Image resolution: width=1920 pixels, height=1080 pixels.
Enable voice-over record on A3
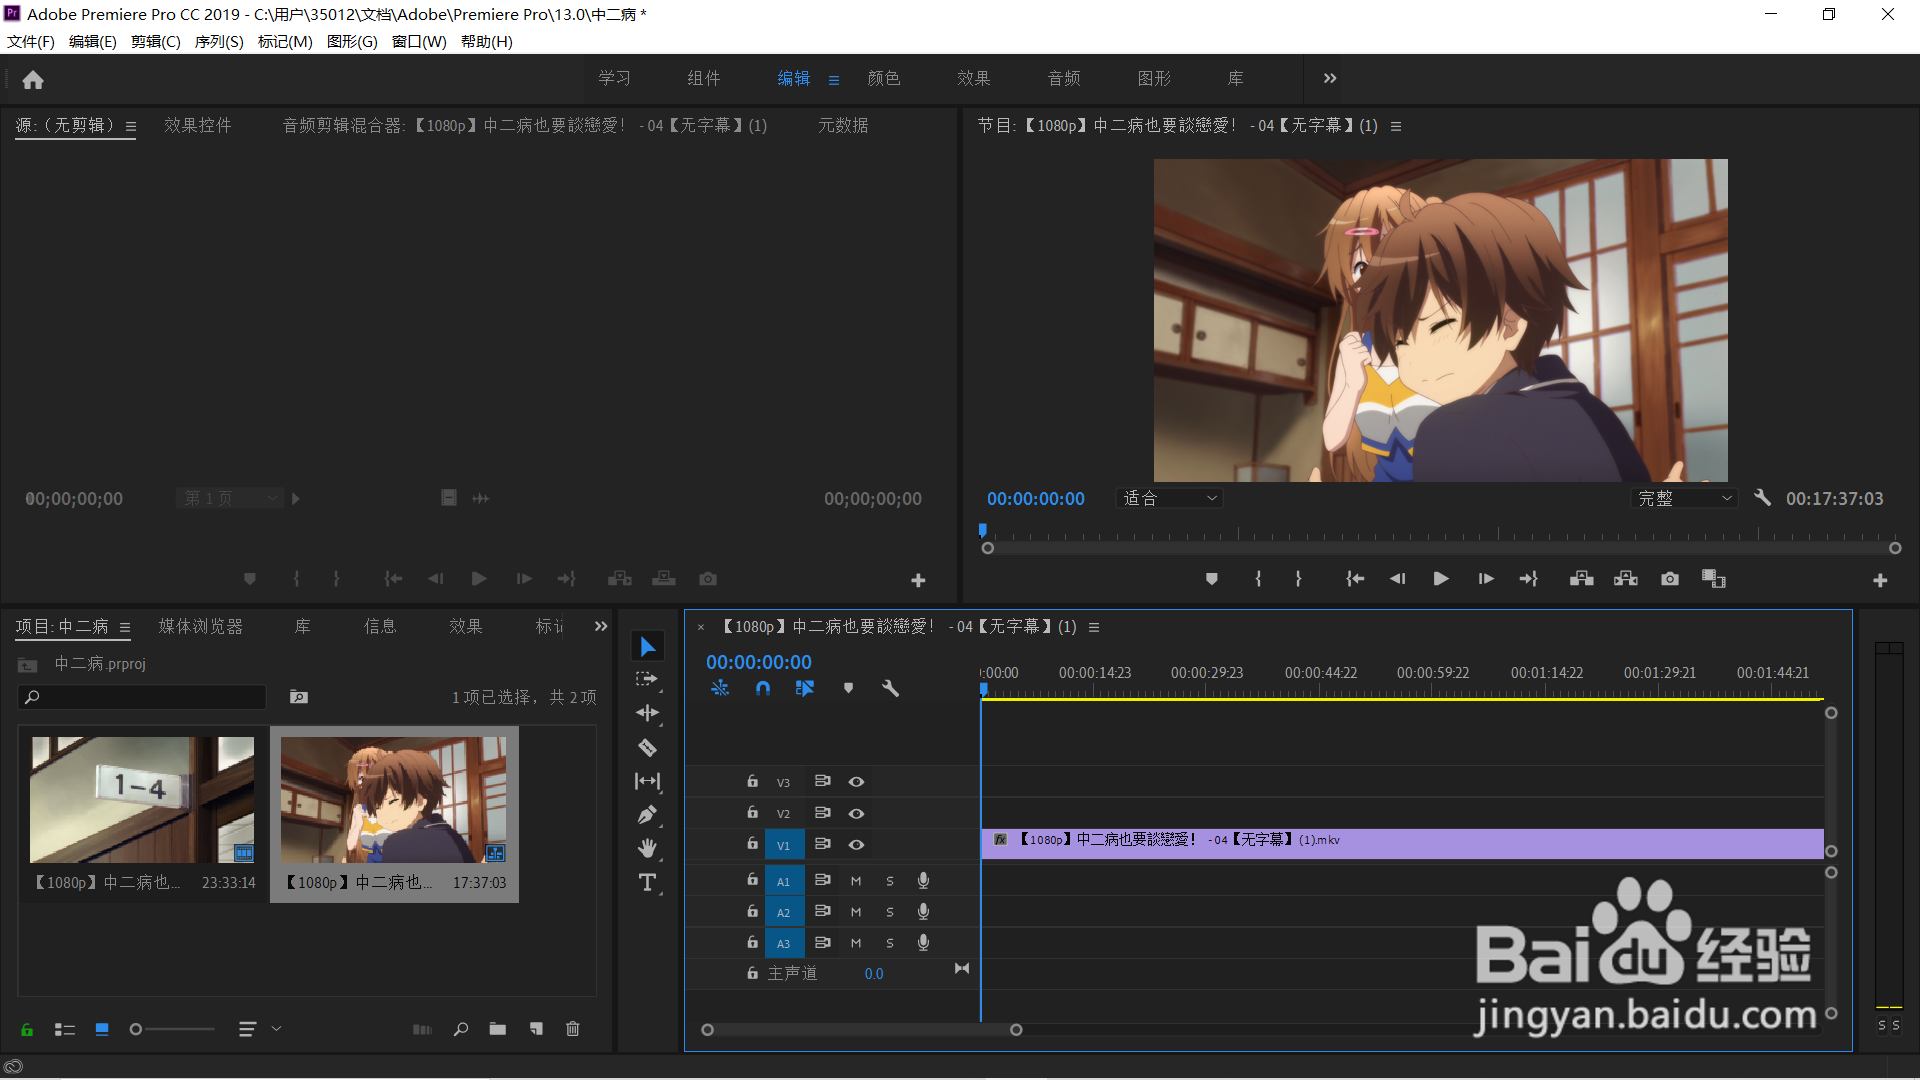tap(923, 943)
